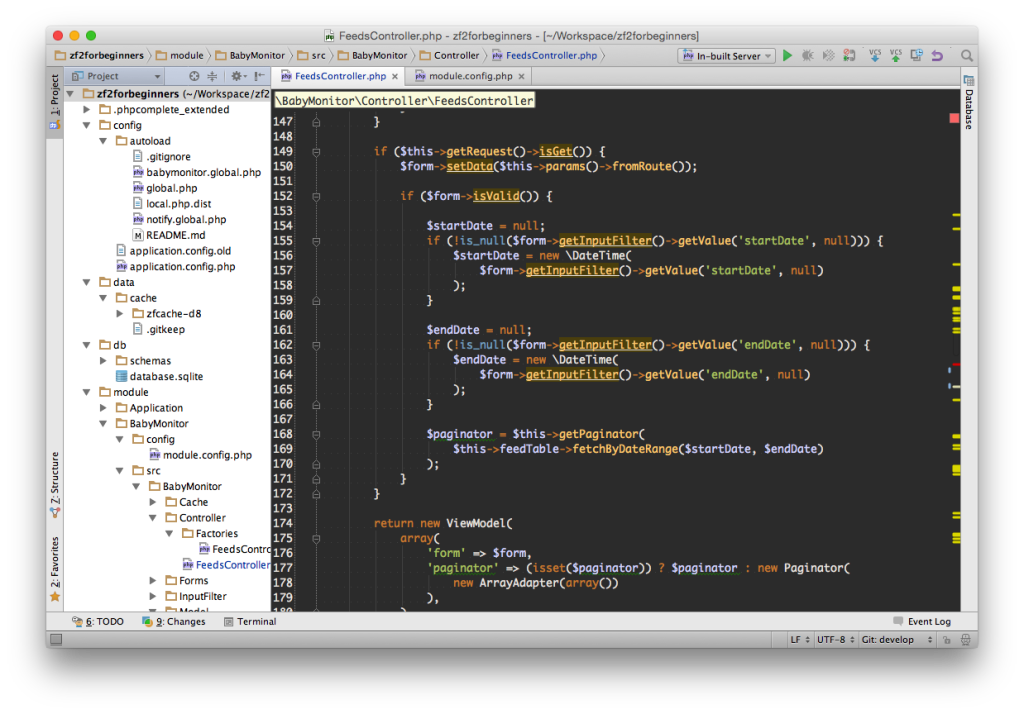Click Scroll from Source target icon

194,76
